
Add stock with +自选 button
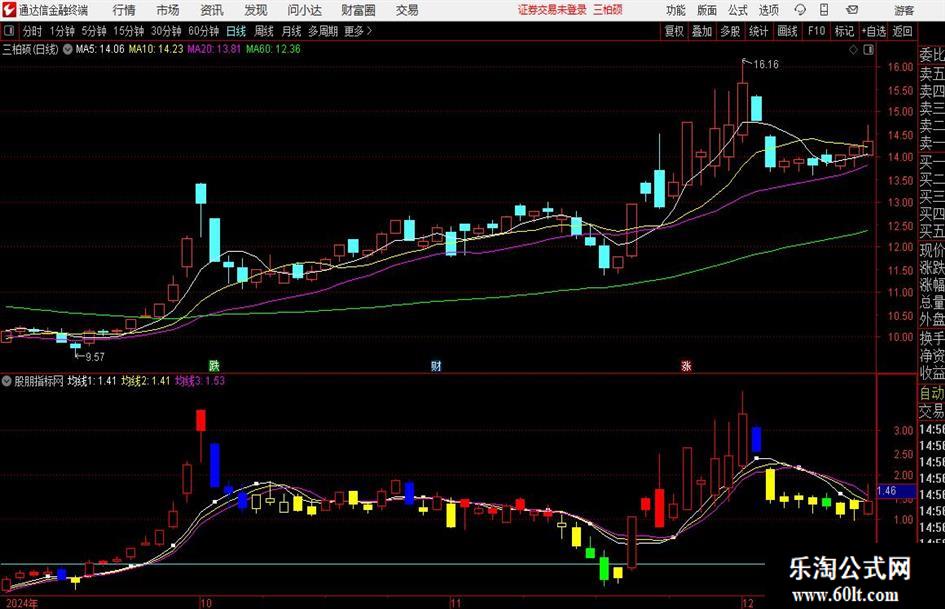coord(873,31)
